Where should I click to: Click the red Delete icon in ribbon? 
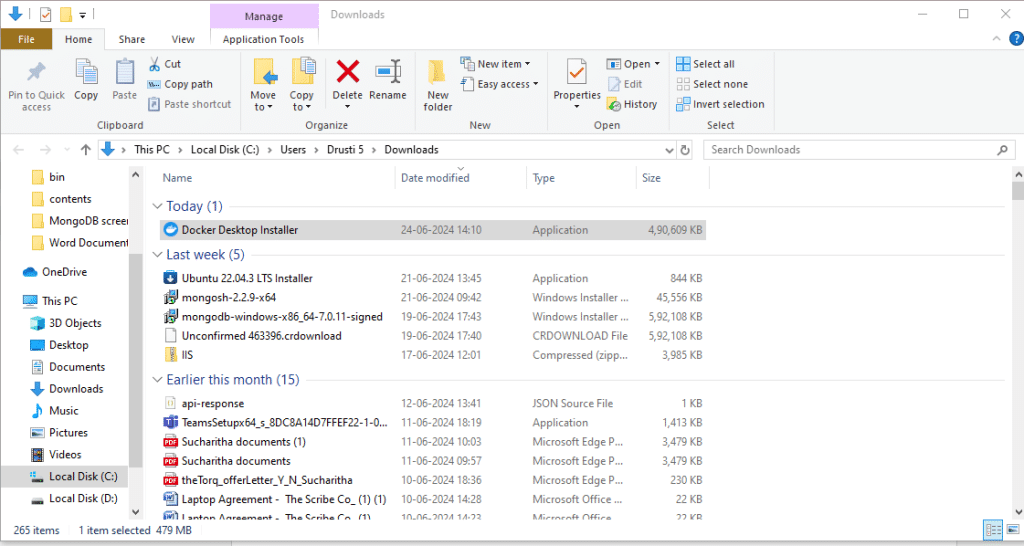(x=347, y=72)
